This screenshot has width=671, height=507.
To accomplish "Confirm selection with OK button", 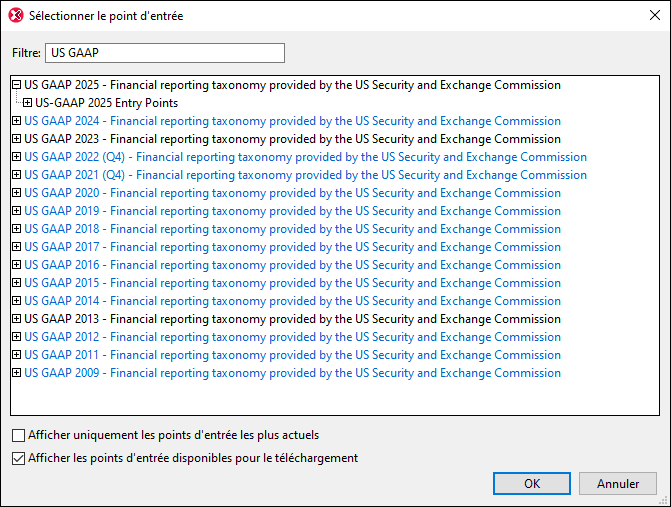I will coord(532,483).
